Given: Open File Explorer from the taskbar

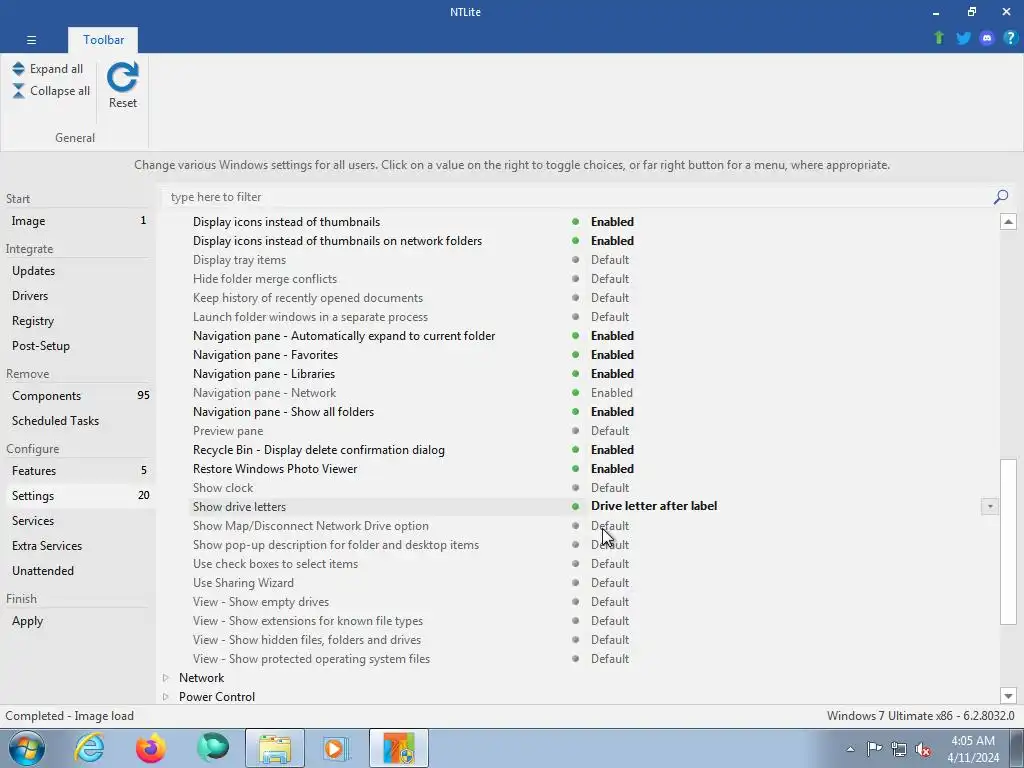Looking at the screenshot, I should 275,748.
